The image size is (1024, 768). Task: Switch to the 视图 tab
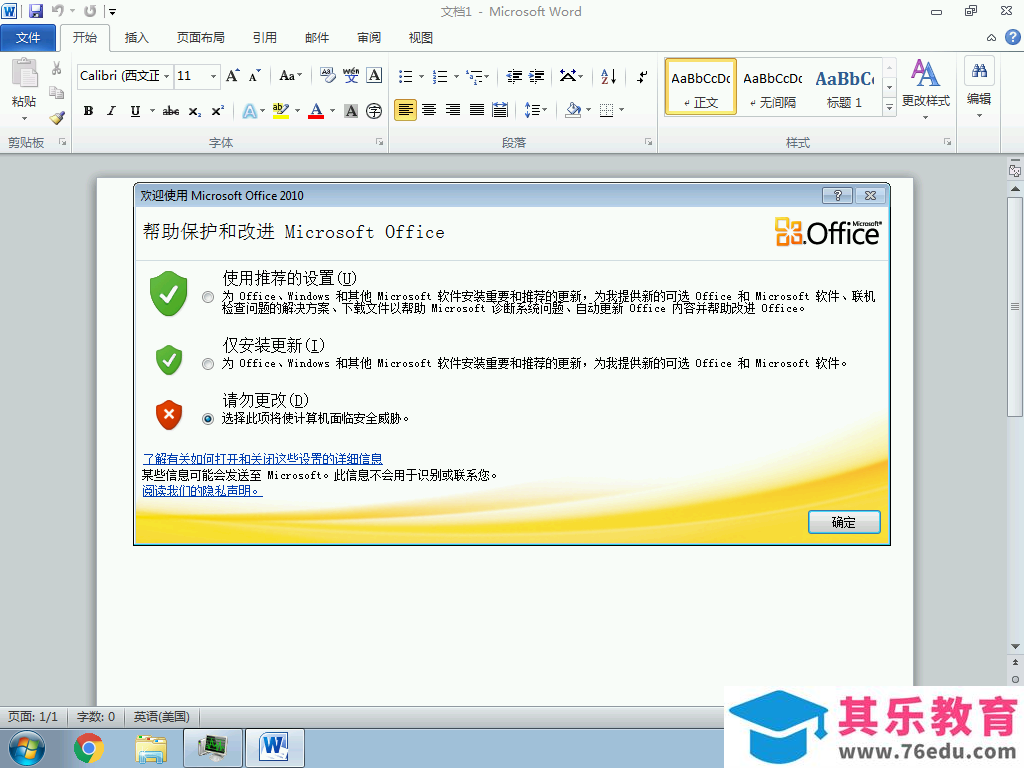point(421,38)
